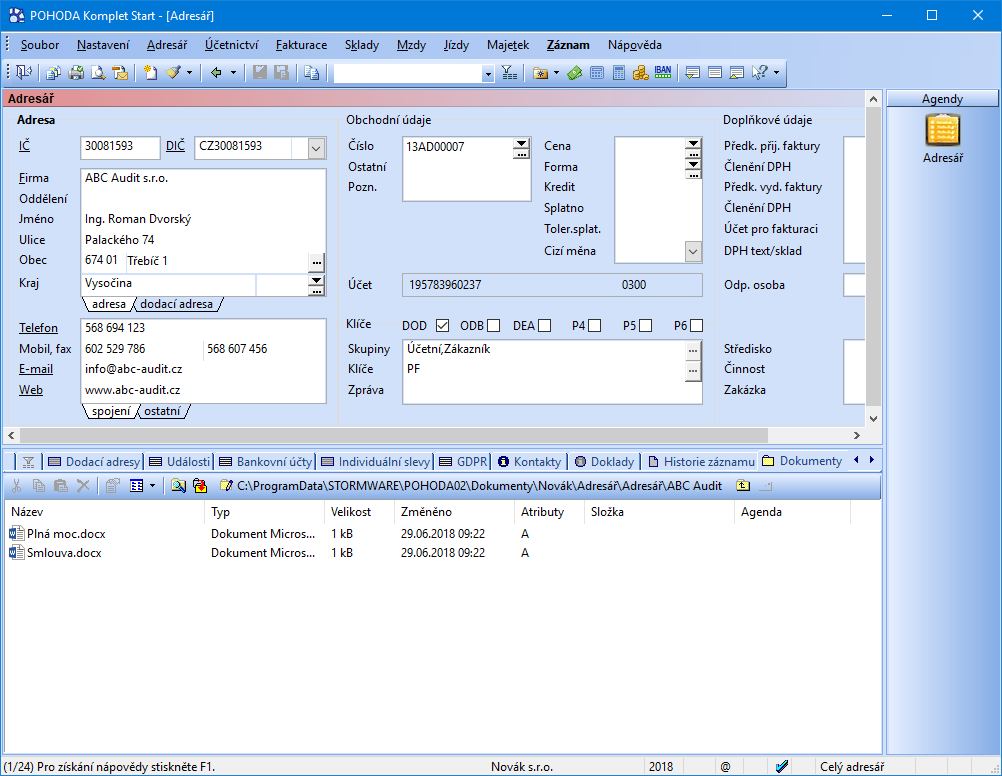The width and height of the screenshot is (1002, 776).
Task: Click the copy record icon in the toolbar
Action: [x=311, y=72]
